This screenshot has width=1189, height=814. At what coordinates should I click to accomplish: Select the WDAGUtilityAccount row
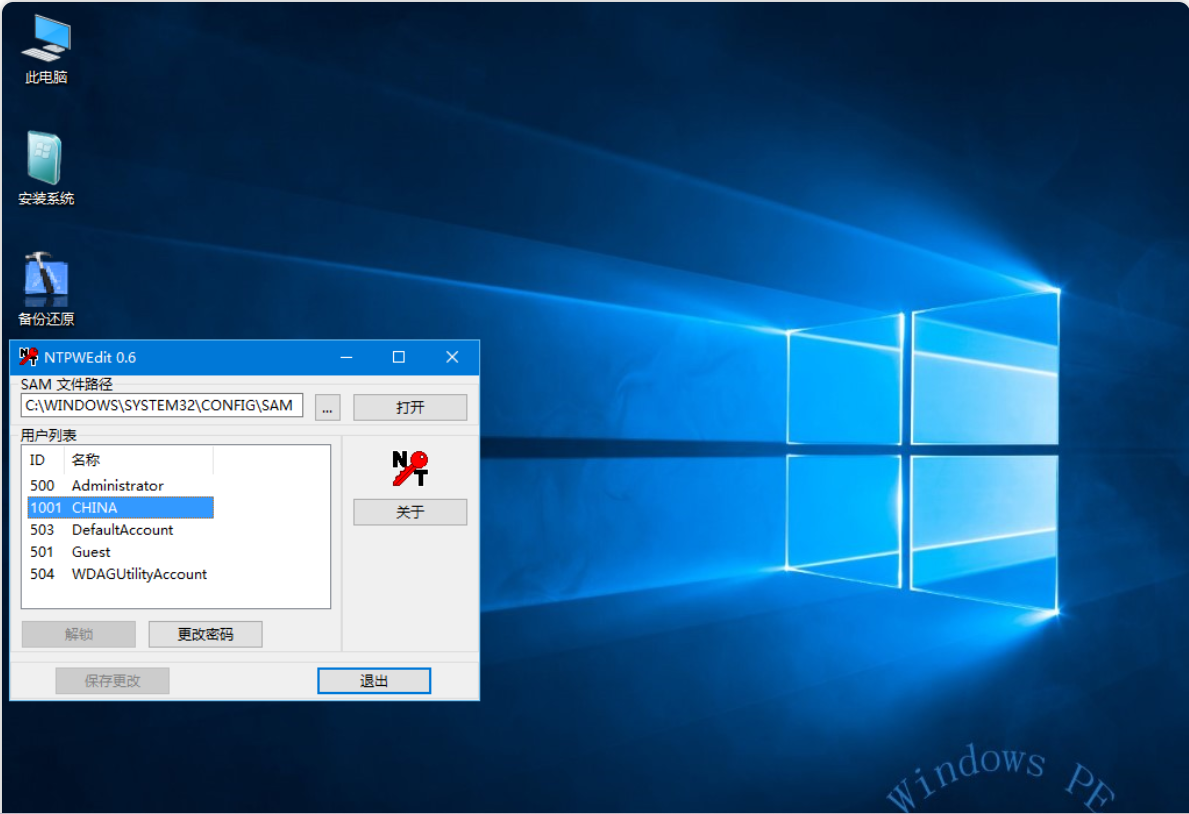tap(139, 574)
